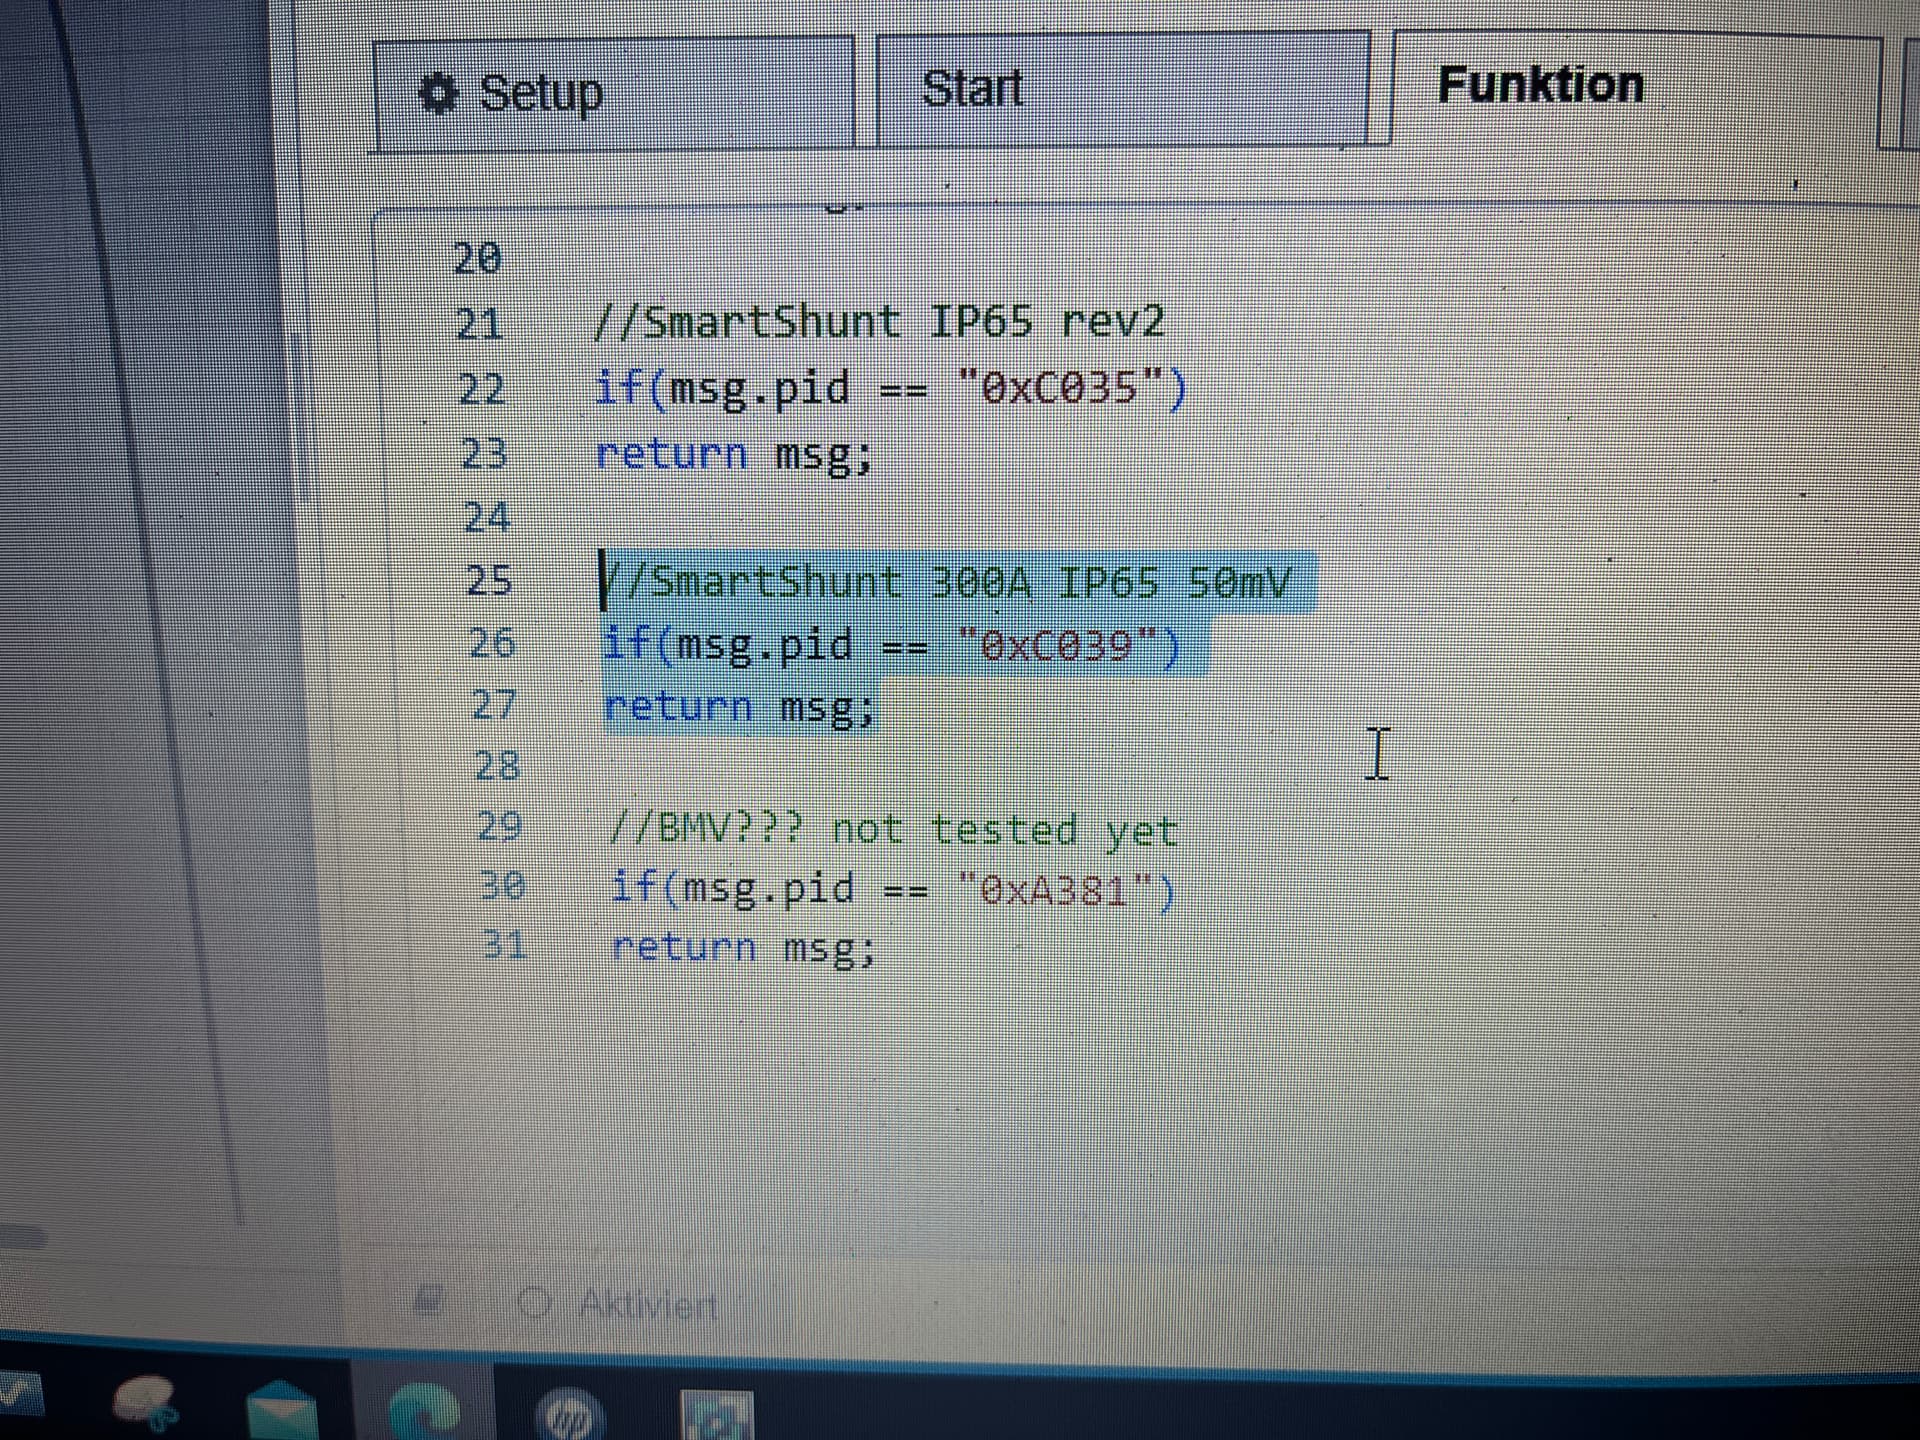
Task: Click comment line //SmartShunt IP65 rev2
Action: [x=880, y=323]
